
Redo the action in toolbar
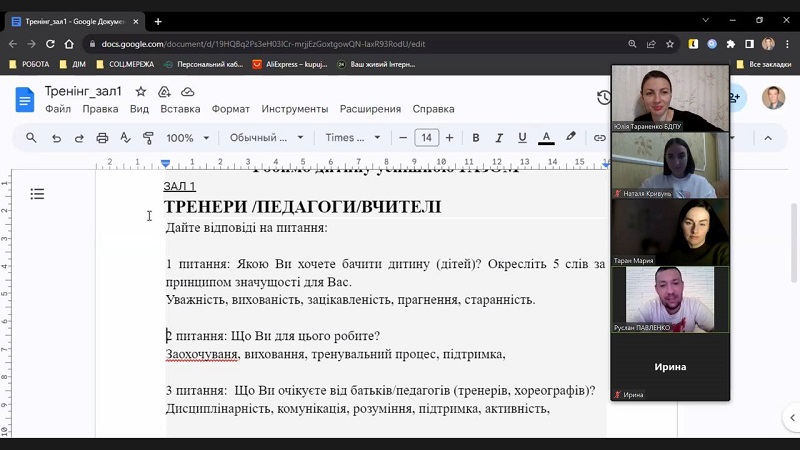(x=79, y=138)
